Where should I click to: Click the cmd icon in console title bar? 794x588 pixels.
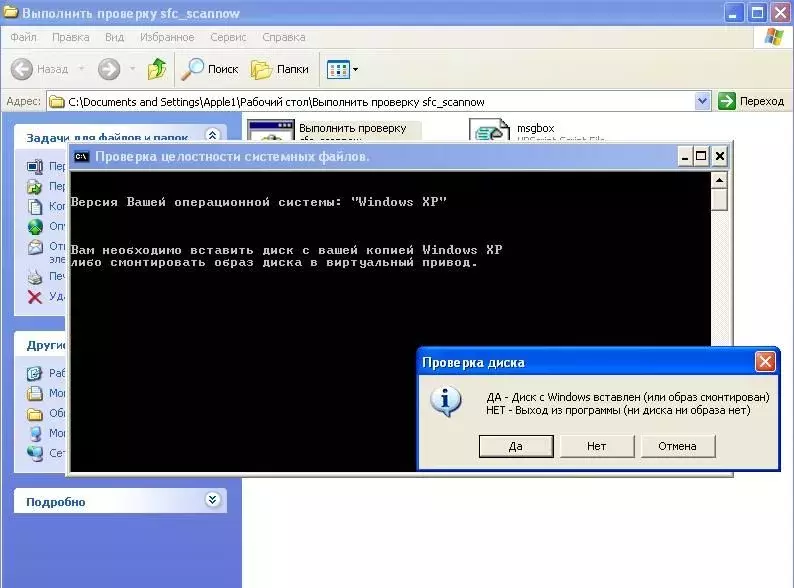81,156
